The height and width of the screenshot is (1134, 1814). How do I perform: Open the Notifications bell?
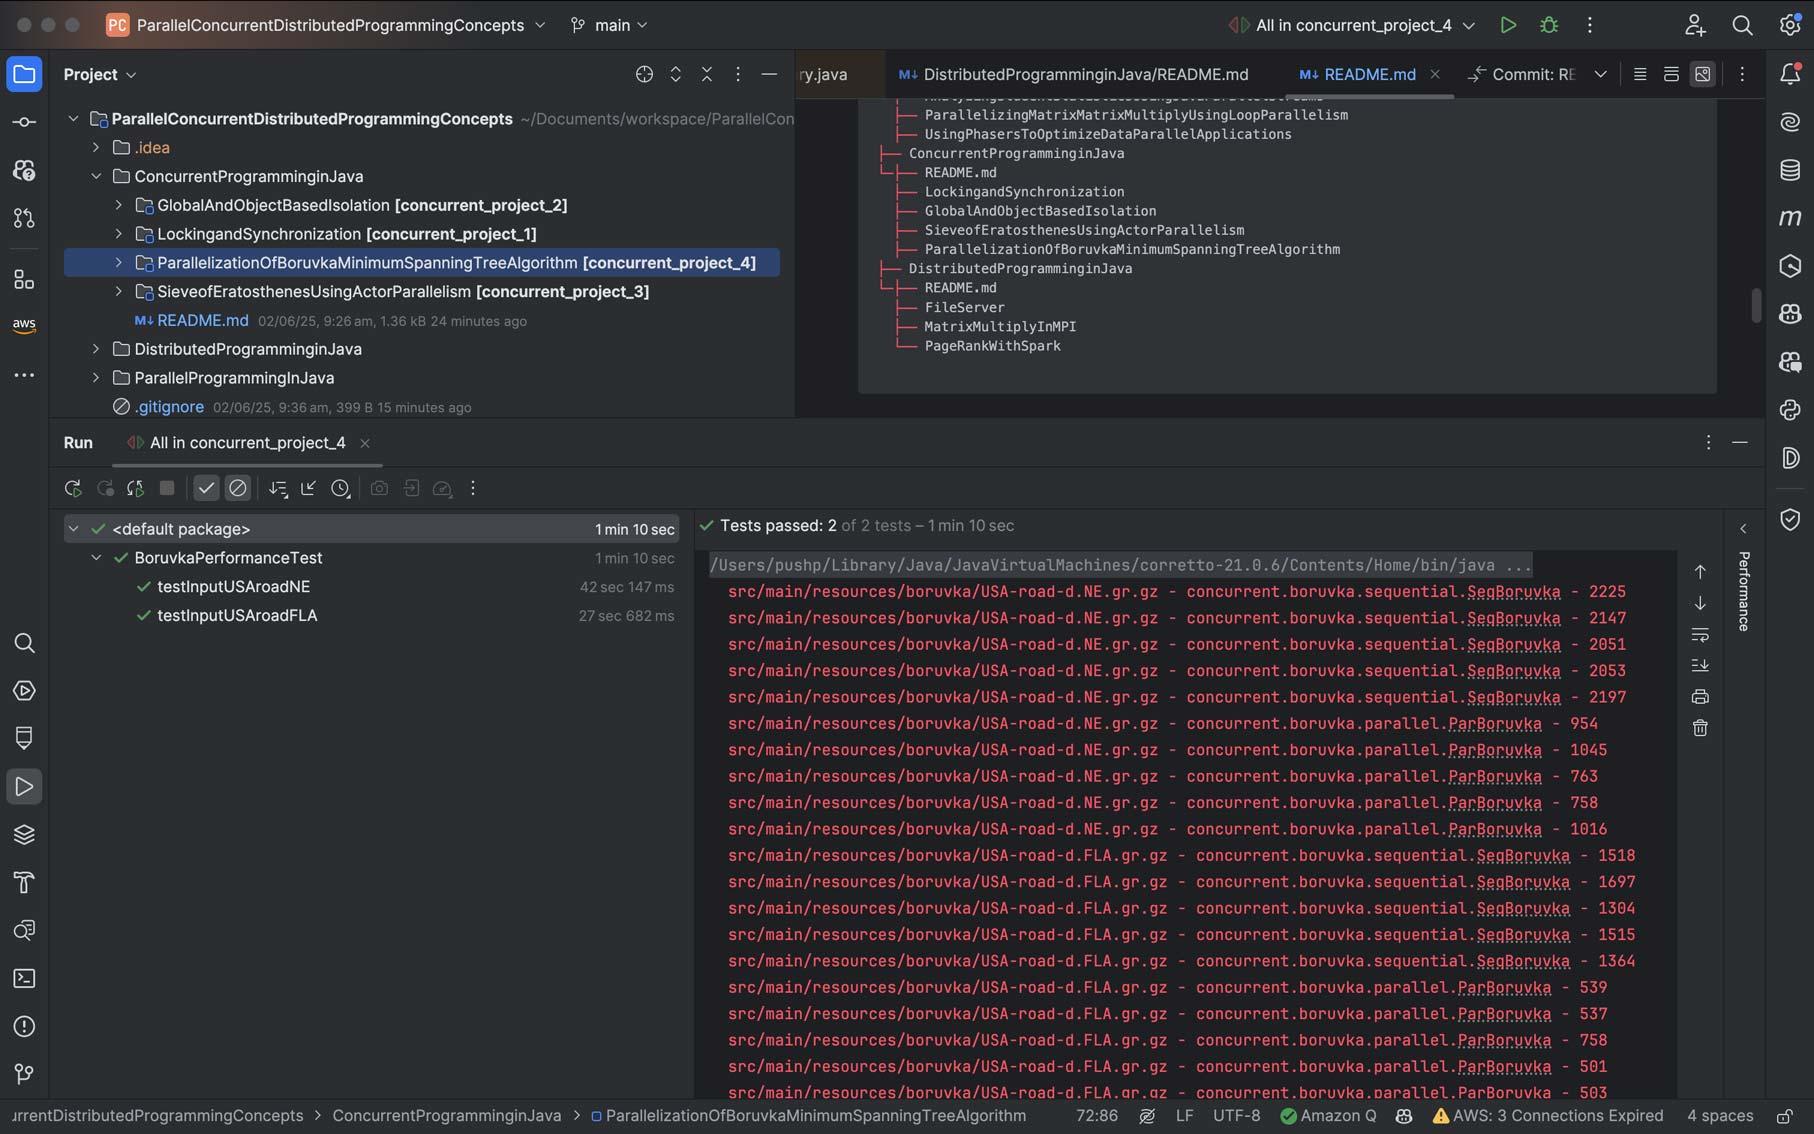point(1790,74)
